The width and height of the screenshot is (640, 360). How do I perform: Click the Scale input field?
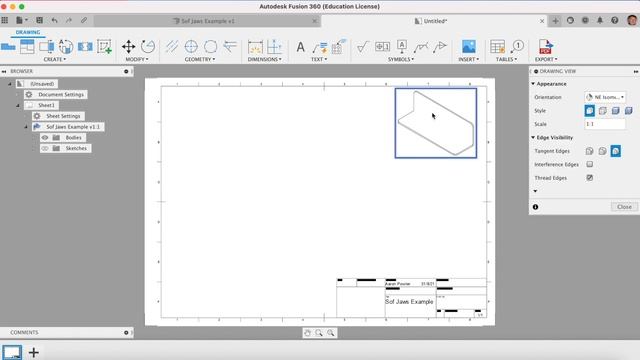pyautogui.click(x=605, y=124)
